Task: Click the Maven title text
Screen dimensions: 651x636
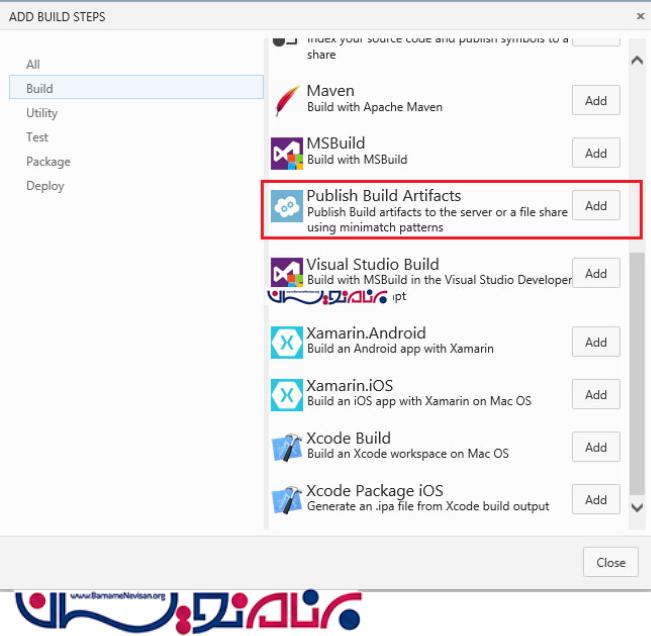Action: (x=330, y=91)
